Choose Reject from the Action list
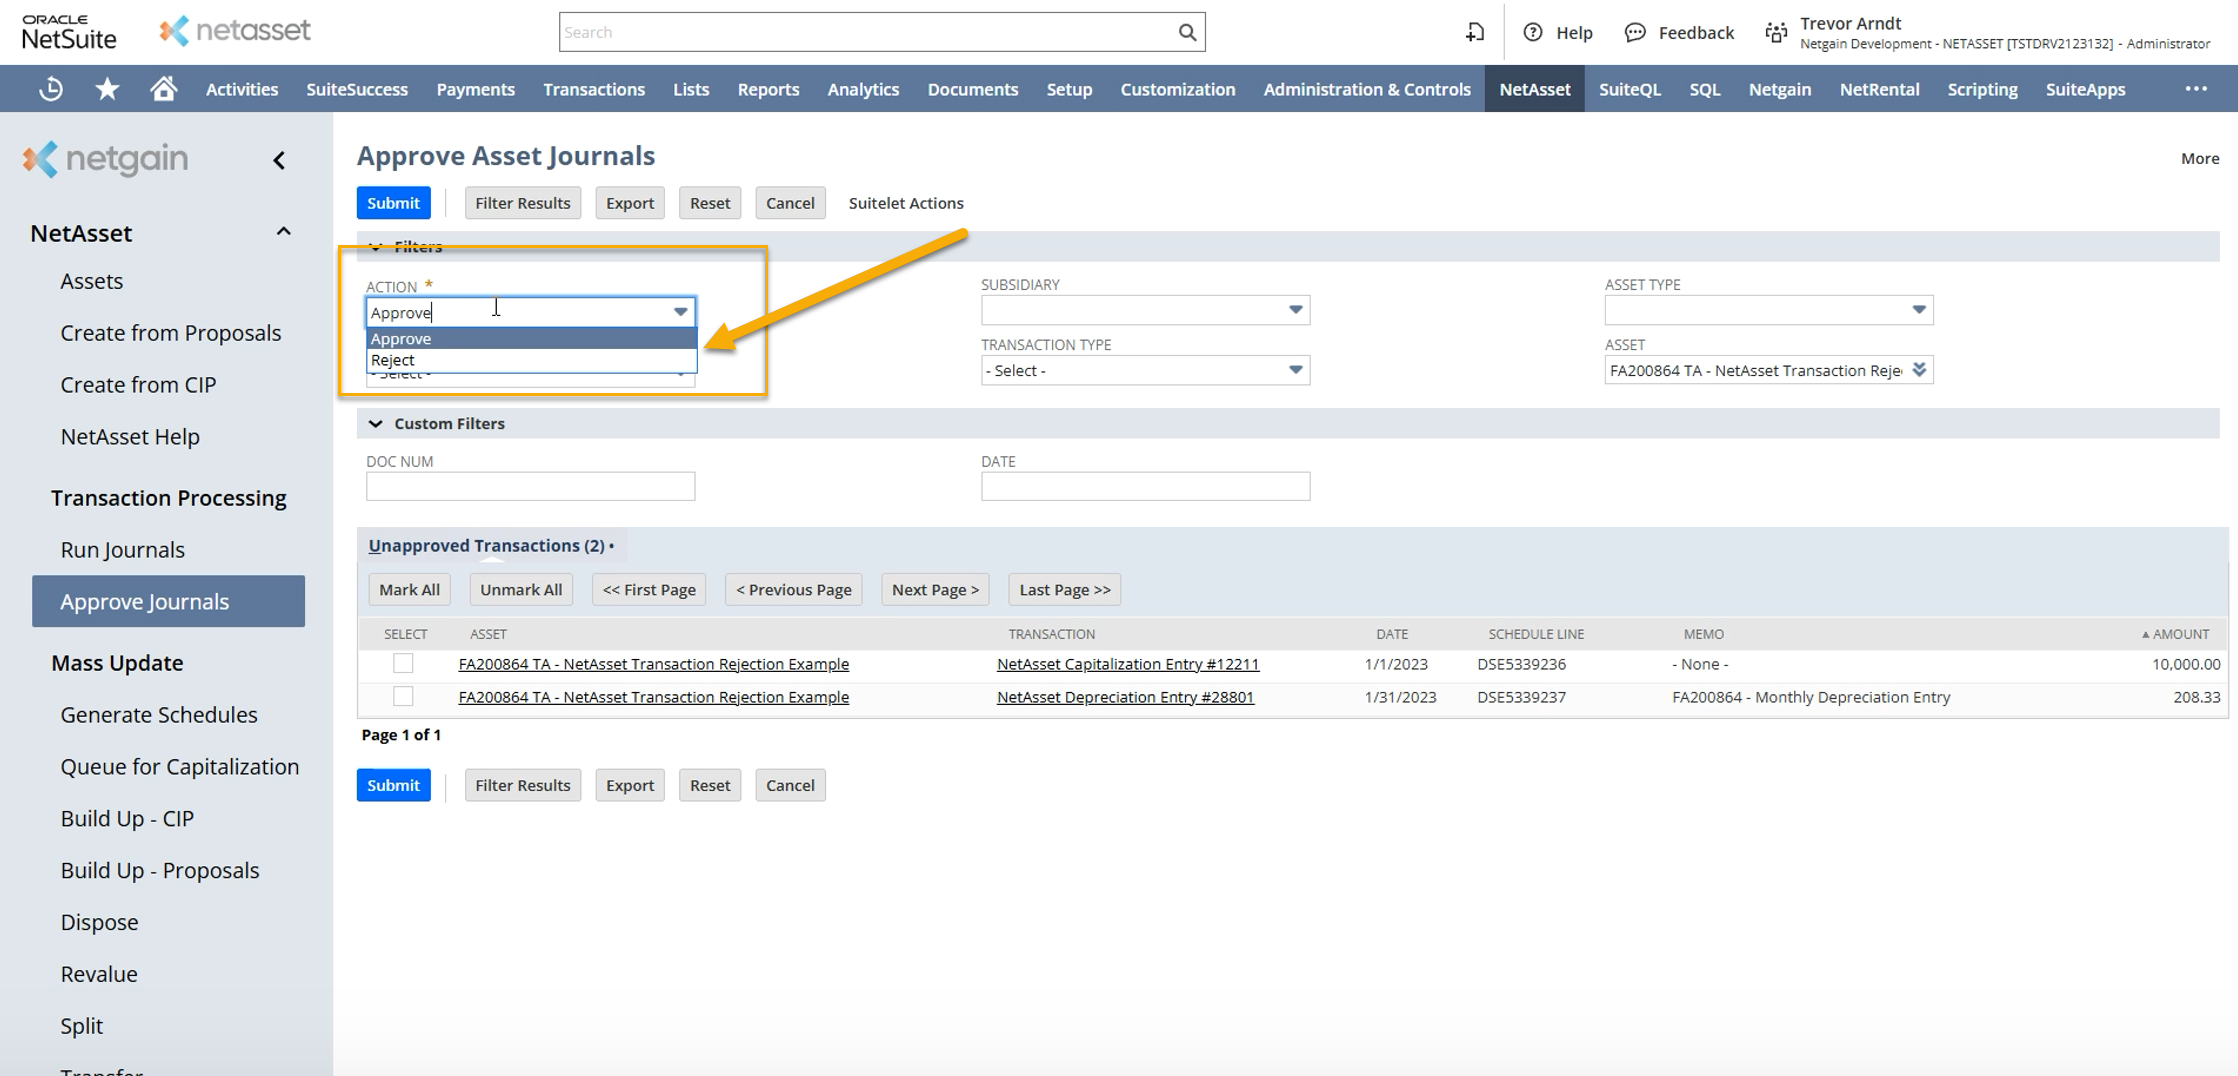 [531, 360]
